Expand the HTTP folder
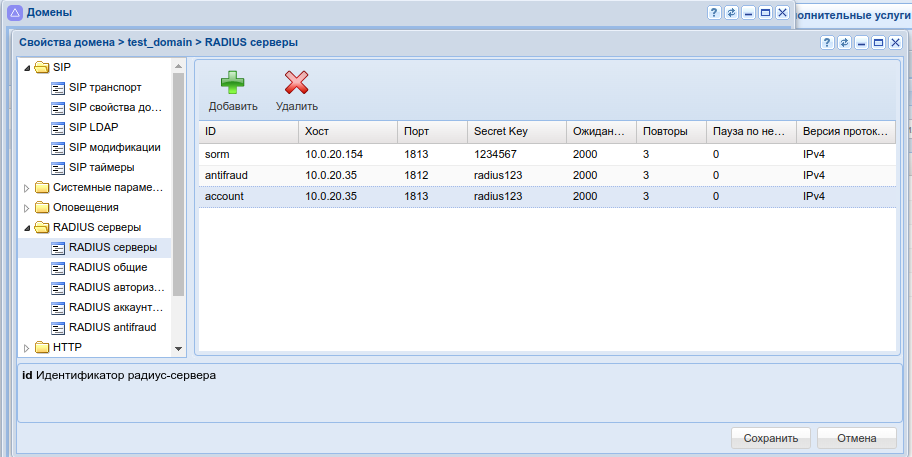Image resolution: width=912 pixels, height=457 pixels. 27,348
